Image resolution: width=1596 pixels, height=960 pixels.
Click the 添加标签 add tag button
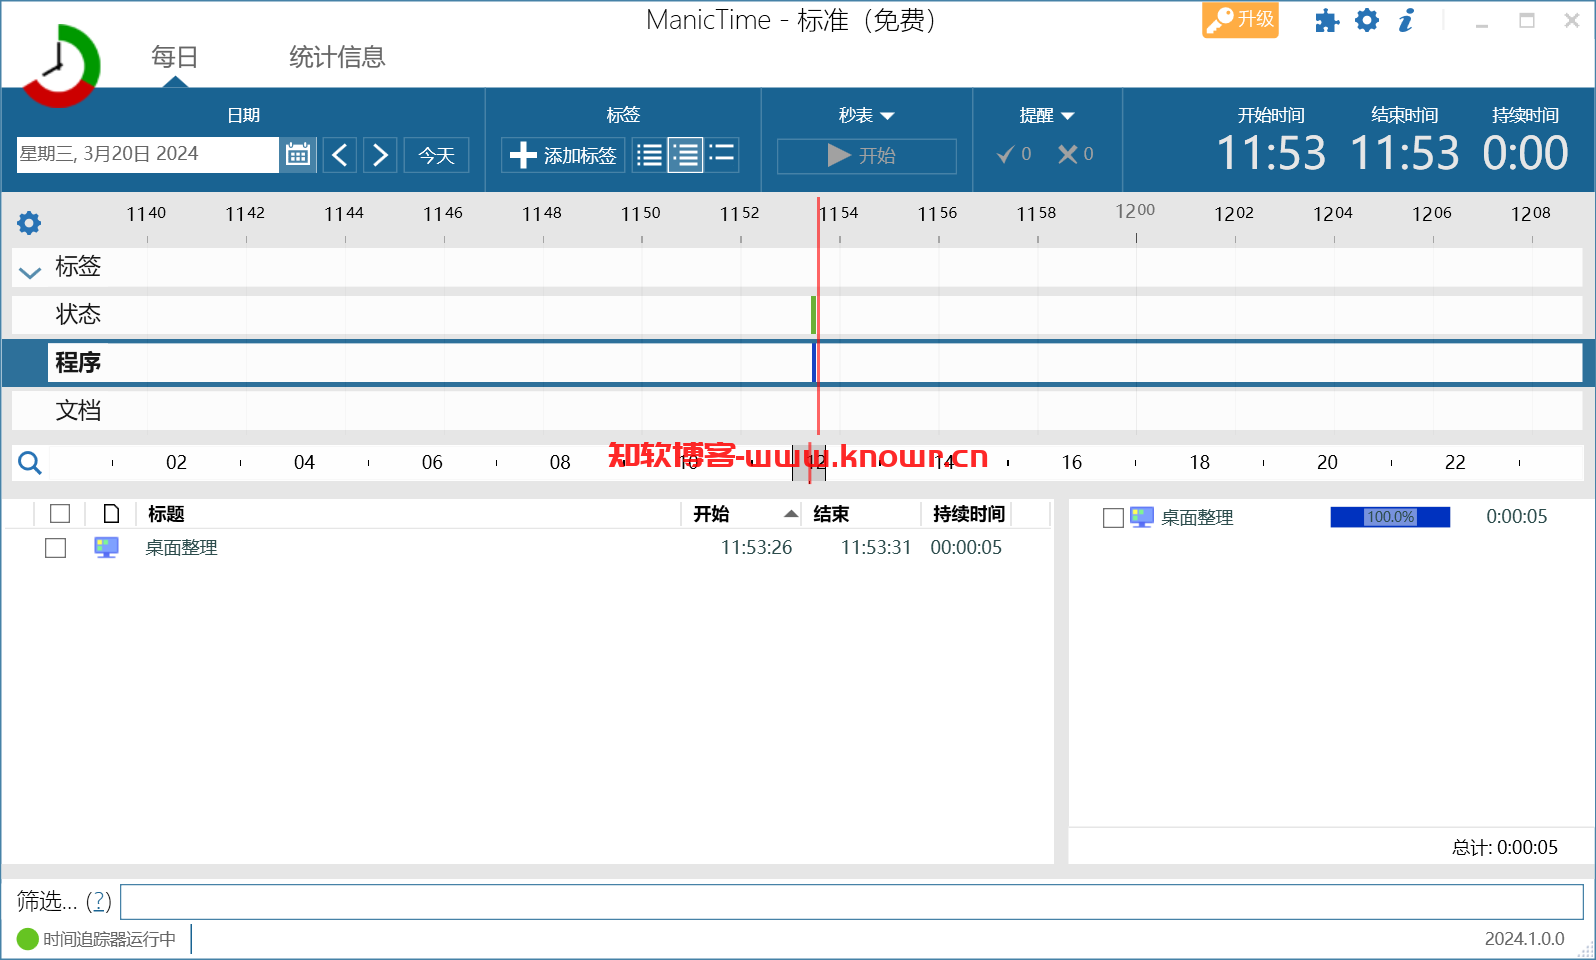click(x=563, y=155)
